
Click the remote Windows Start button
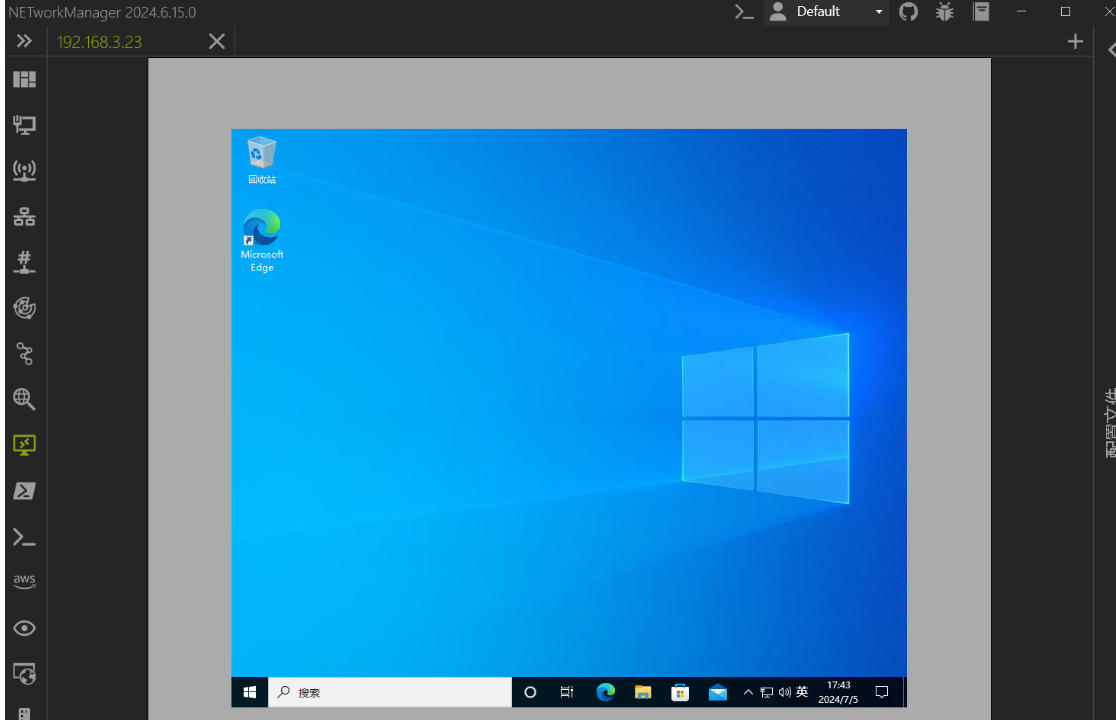[250, 692]
